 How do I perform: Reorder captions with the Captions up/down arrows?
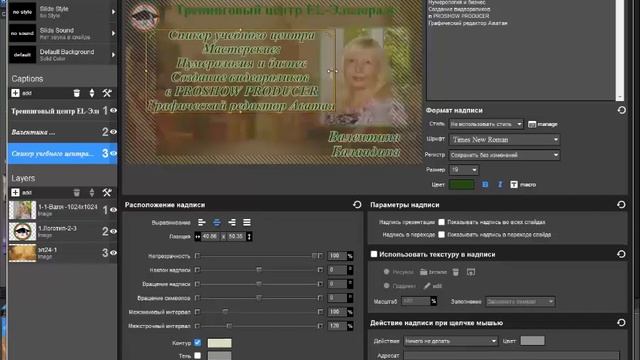(91, 93)
